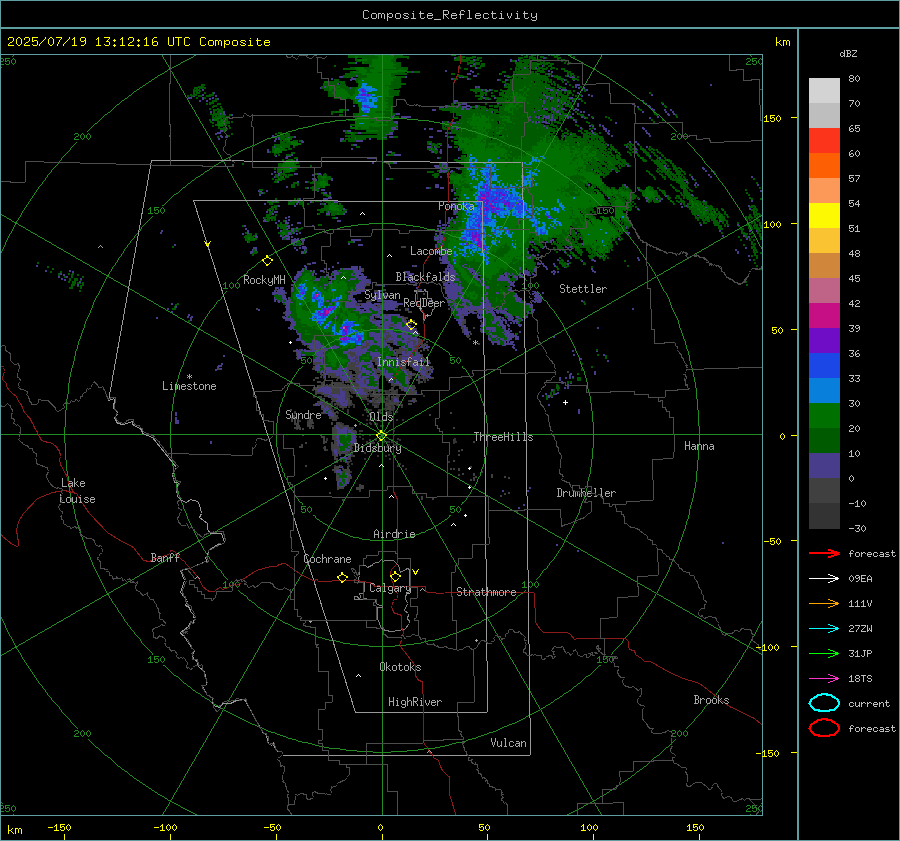Select the bright green 20-30 dBZ swatch
Image resolution: width=900 pixels, height=841 pixels.
coord(824,416)
